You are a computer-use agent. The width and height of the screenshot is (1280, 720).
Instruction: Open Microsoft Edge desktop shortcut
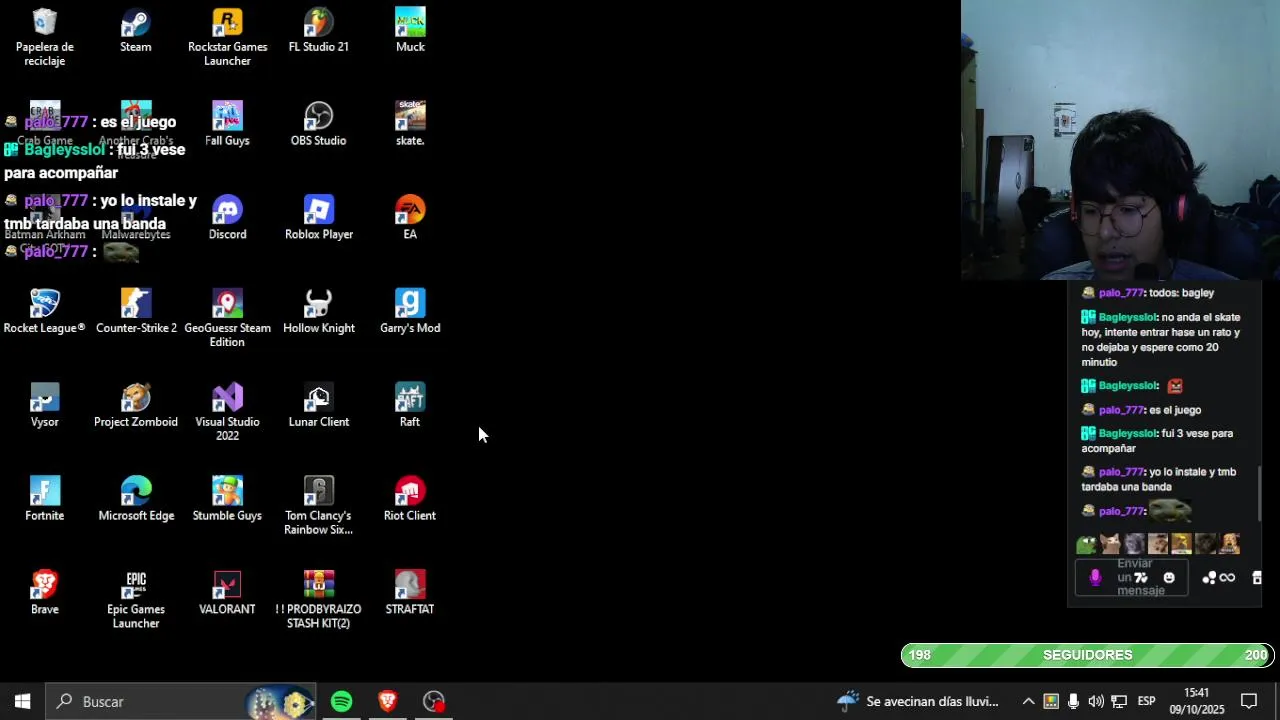point(136,500)
